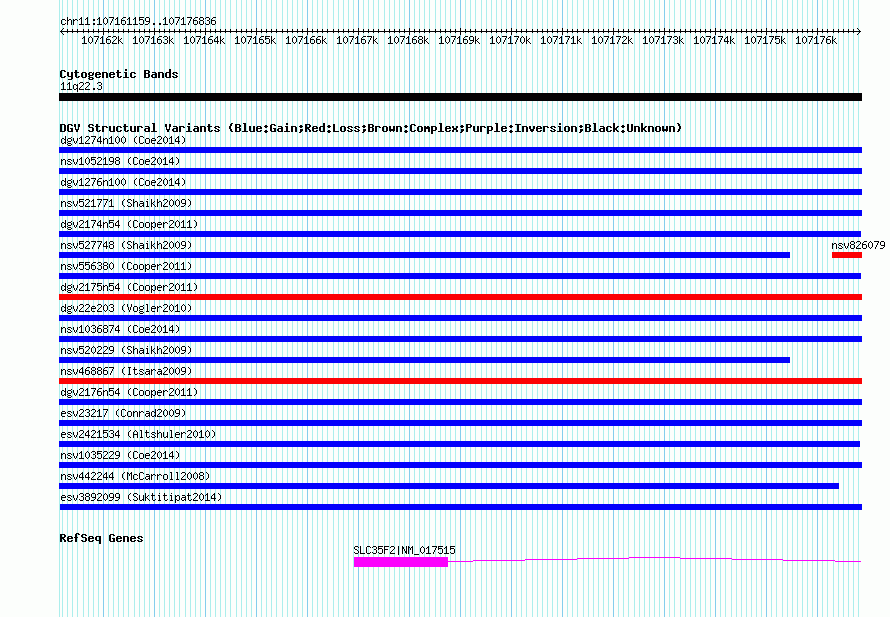
Task: Click the dgv2176n54 (Cooper2011) label
Action: point(129,392)
